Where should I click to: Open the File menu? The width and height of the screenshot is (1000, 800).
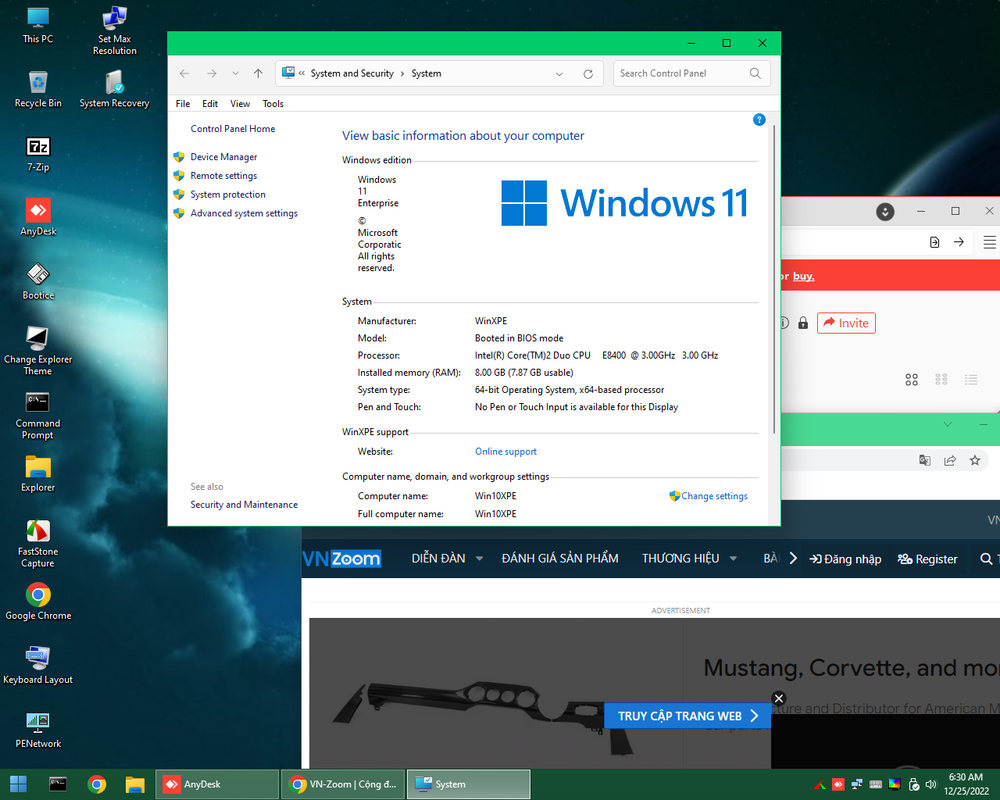point(182,103)
